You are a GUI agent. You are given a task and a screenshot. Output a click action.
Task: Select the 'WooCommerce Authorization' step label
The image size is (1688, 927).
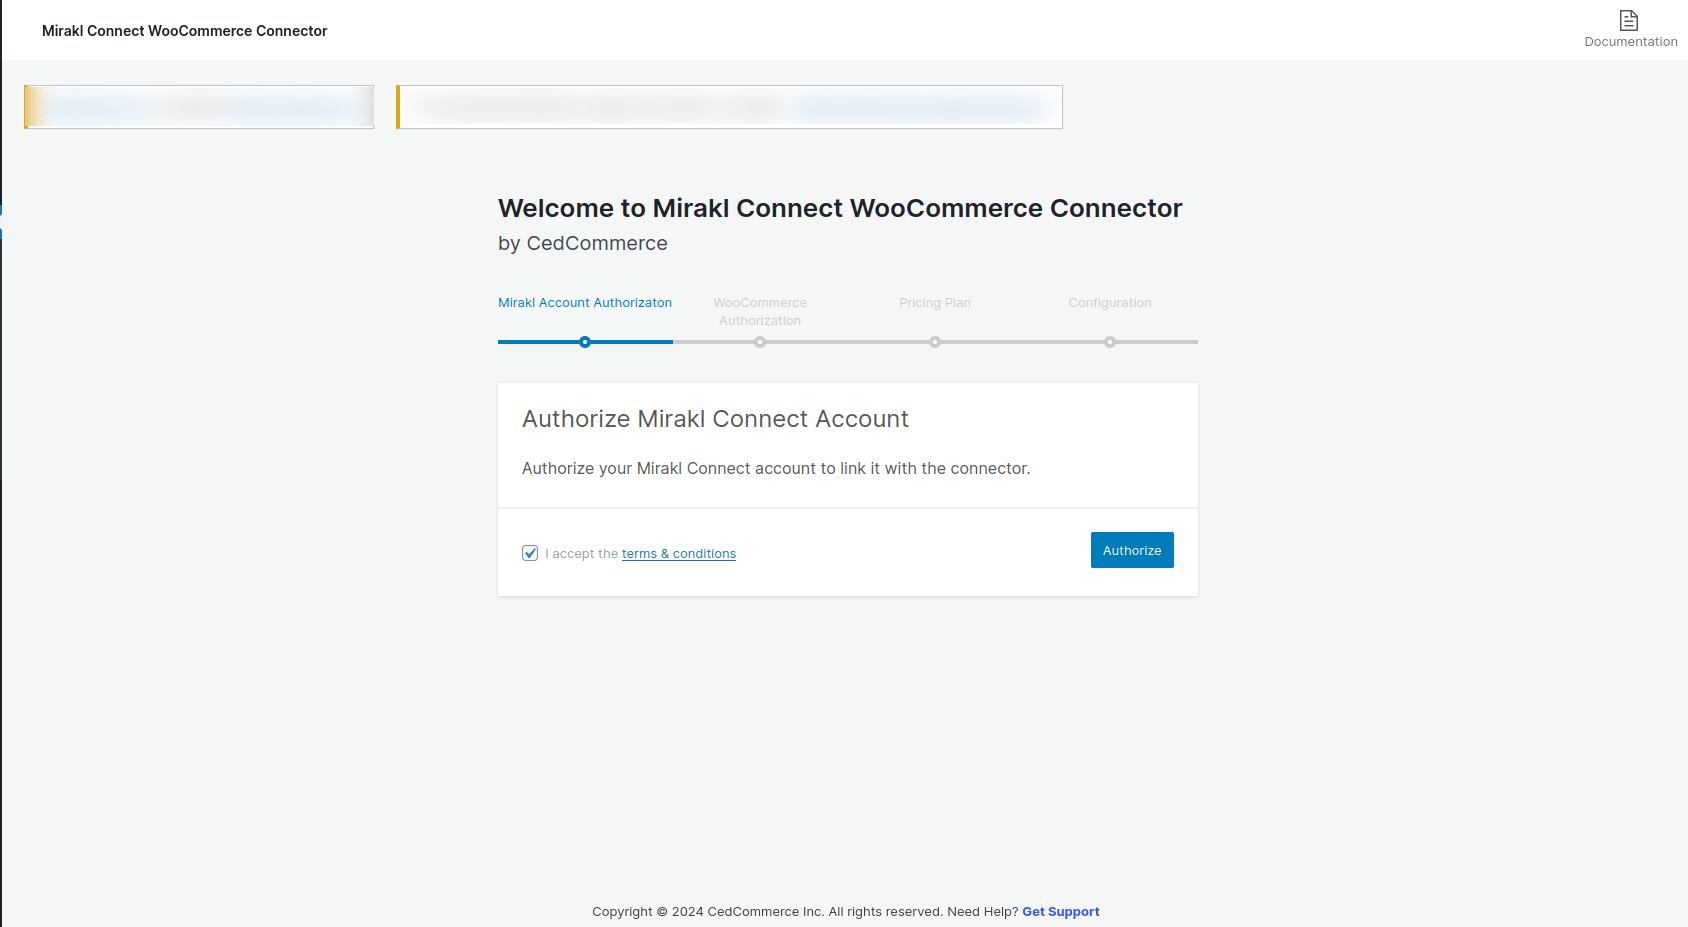(760, 311)
